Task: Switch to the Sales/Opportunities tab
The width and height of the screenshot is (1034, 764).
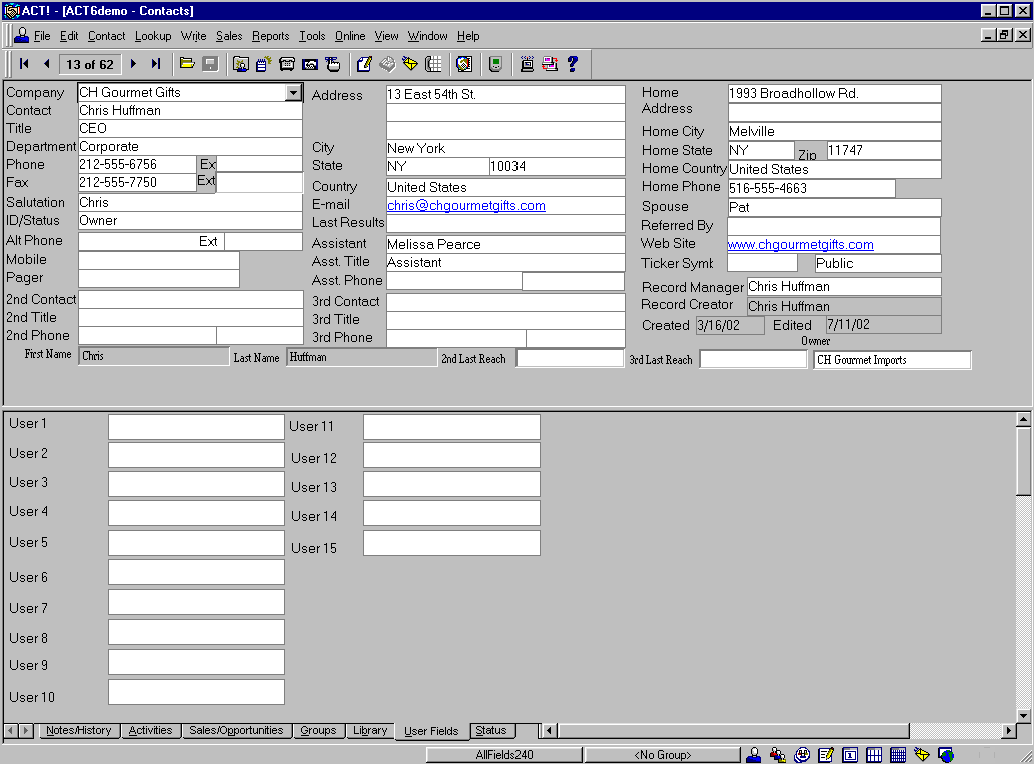Action: coord(236,730)
